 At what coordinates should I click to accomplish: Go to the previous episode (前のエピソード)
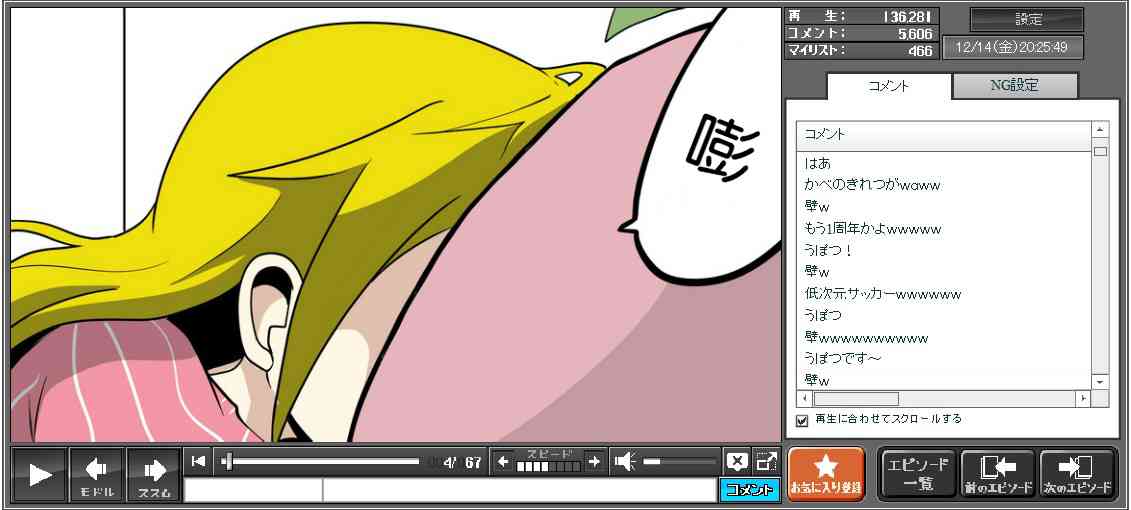pos(997,474)
